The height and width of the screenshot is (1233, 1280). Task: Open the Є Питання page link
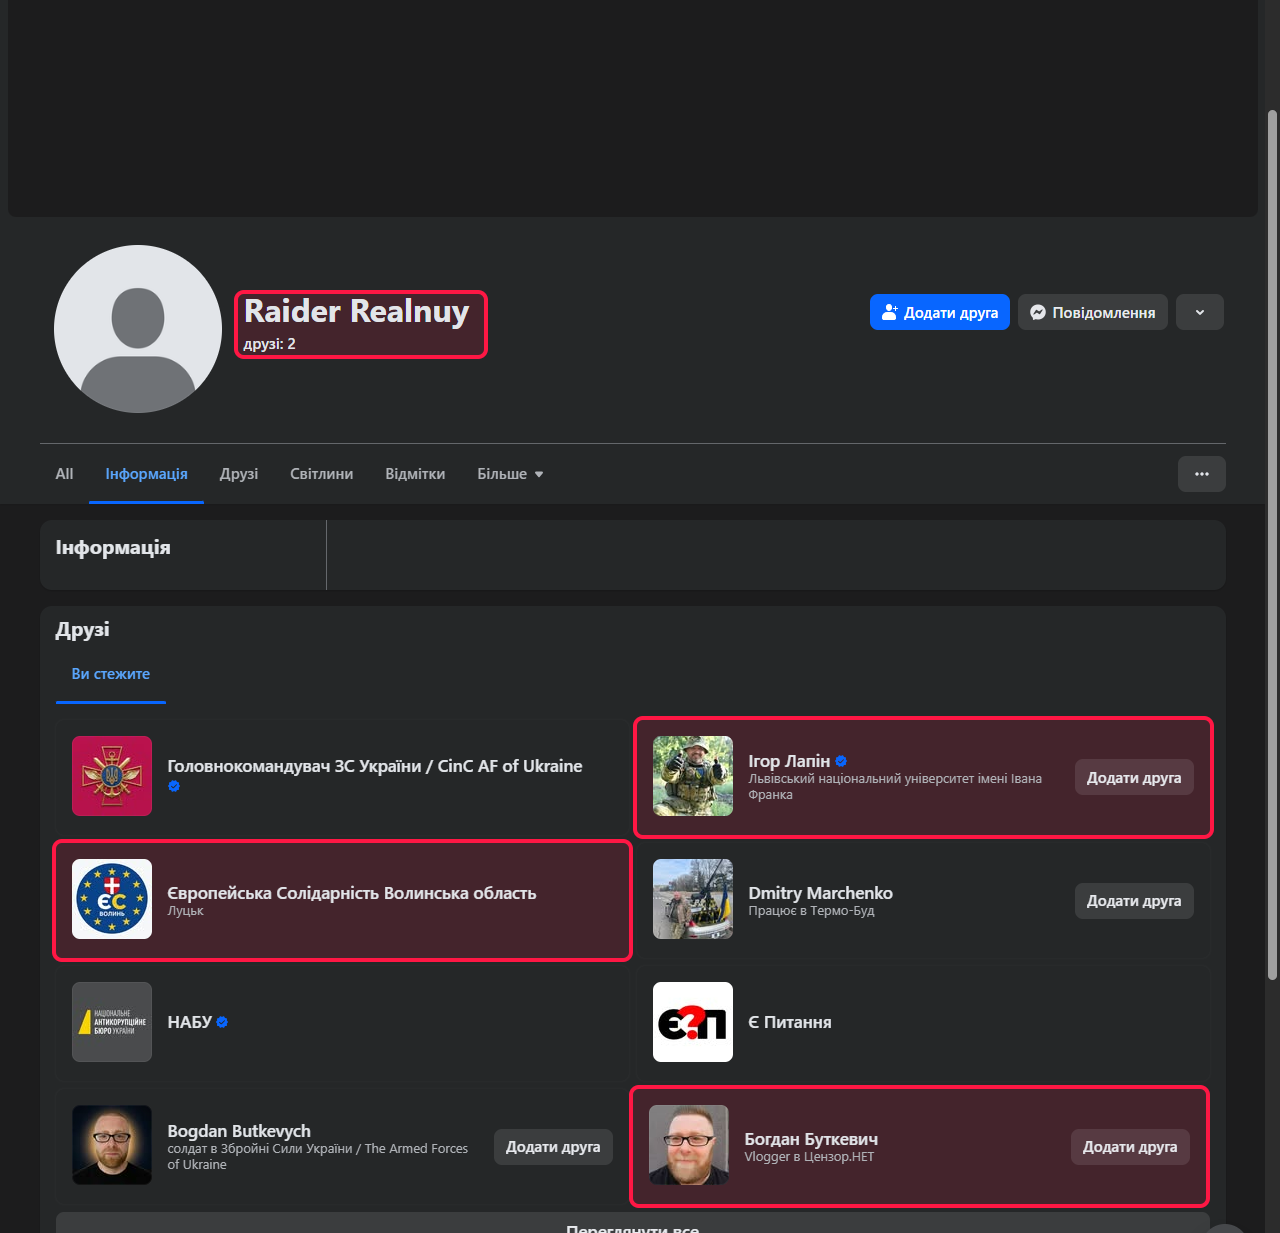tap(790, 1022)
